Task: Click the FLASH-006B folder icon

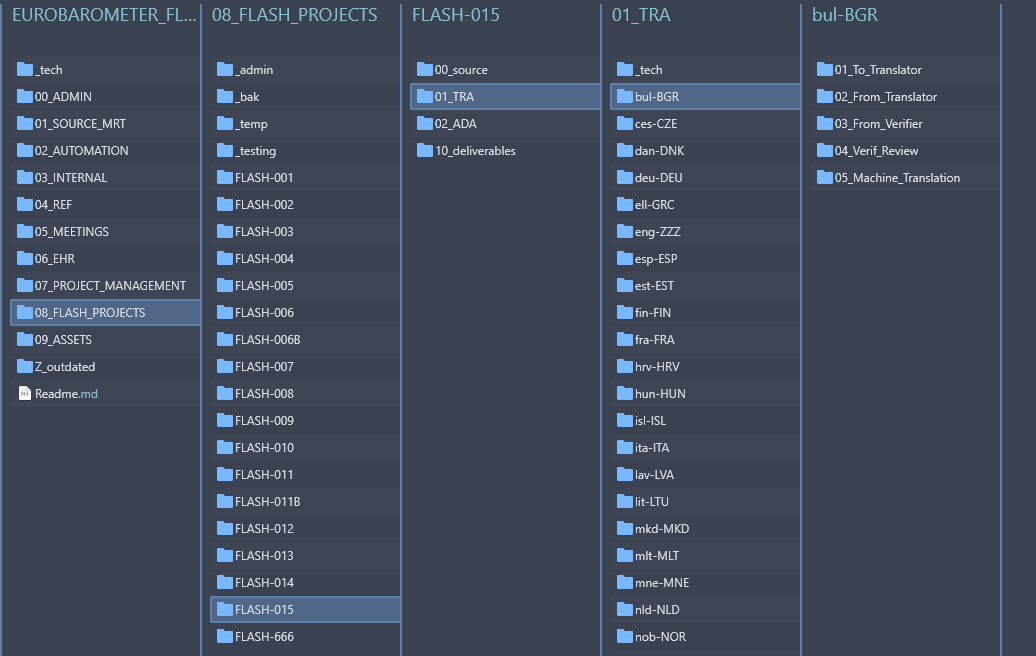Action: click(225, 339)
